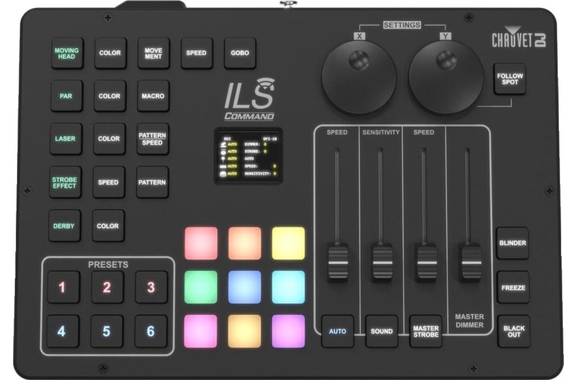Click the SPEED fader above the AUTO button

[x=338, y=262]
